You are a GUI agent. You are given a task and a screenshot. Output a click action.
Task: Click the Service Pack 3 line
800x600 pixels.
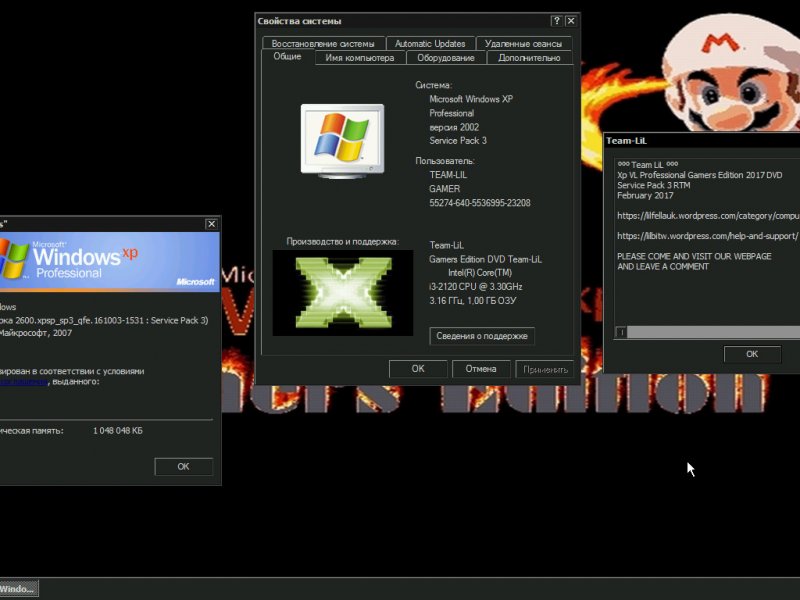[x=458, y=141]
